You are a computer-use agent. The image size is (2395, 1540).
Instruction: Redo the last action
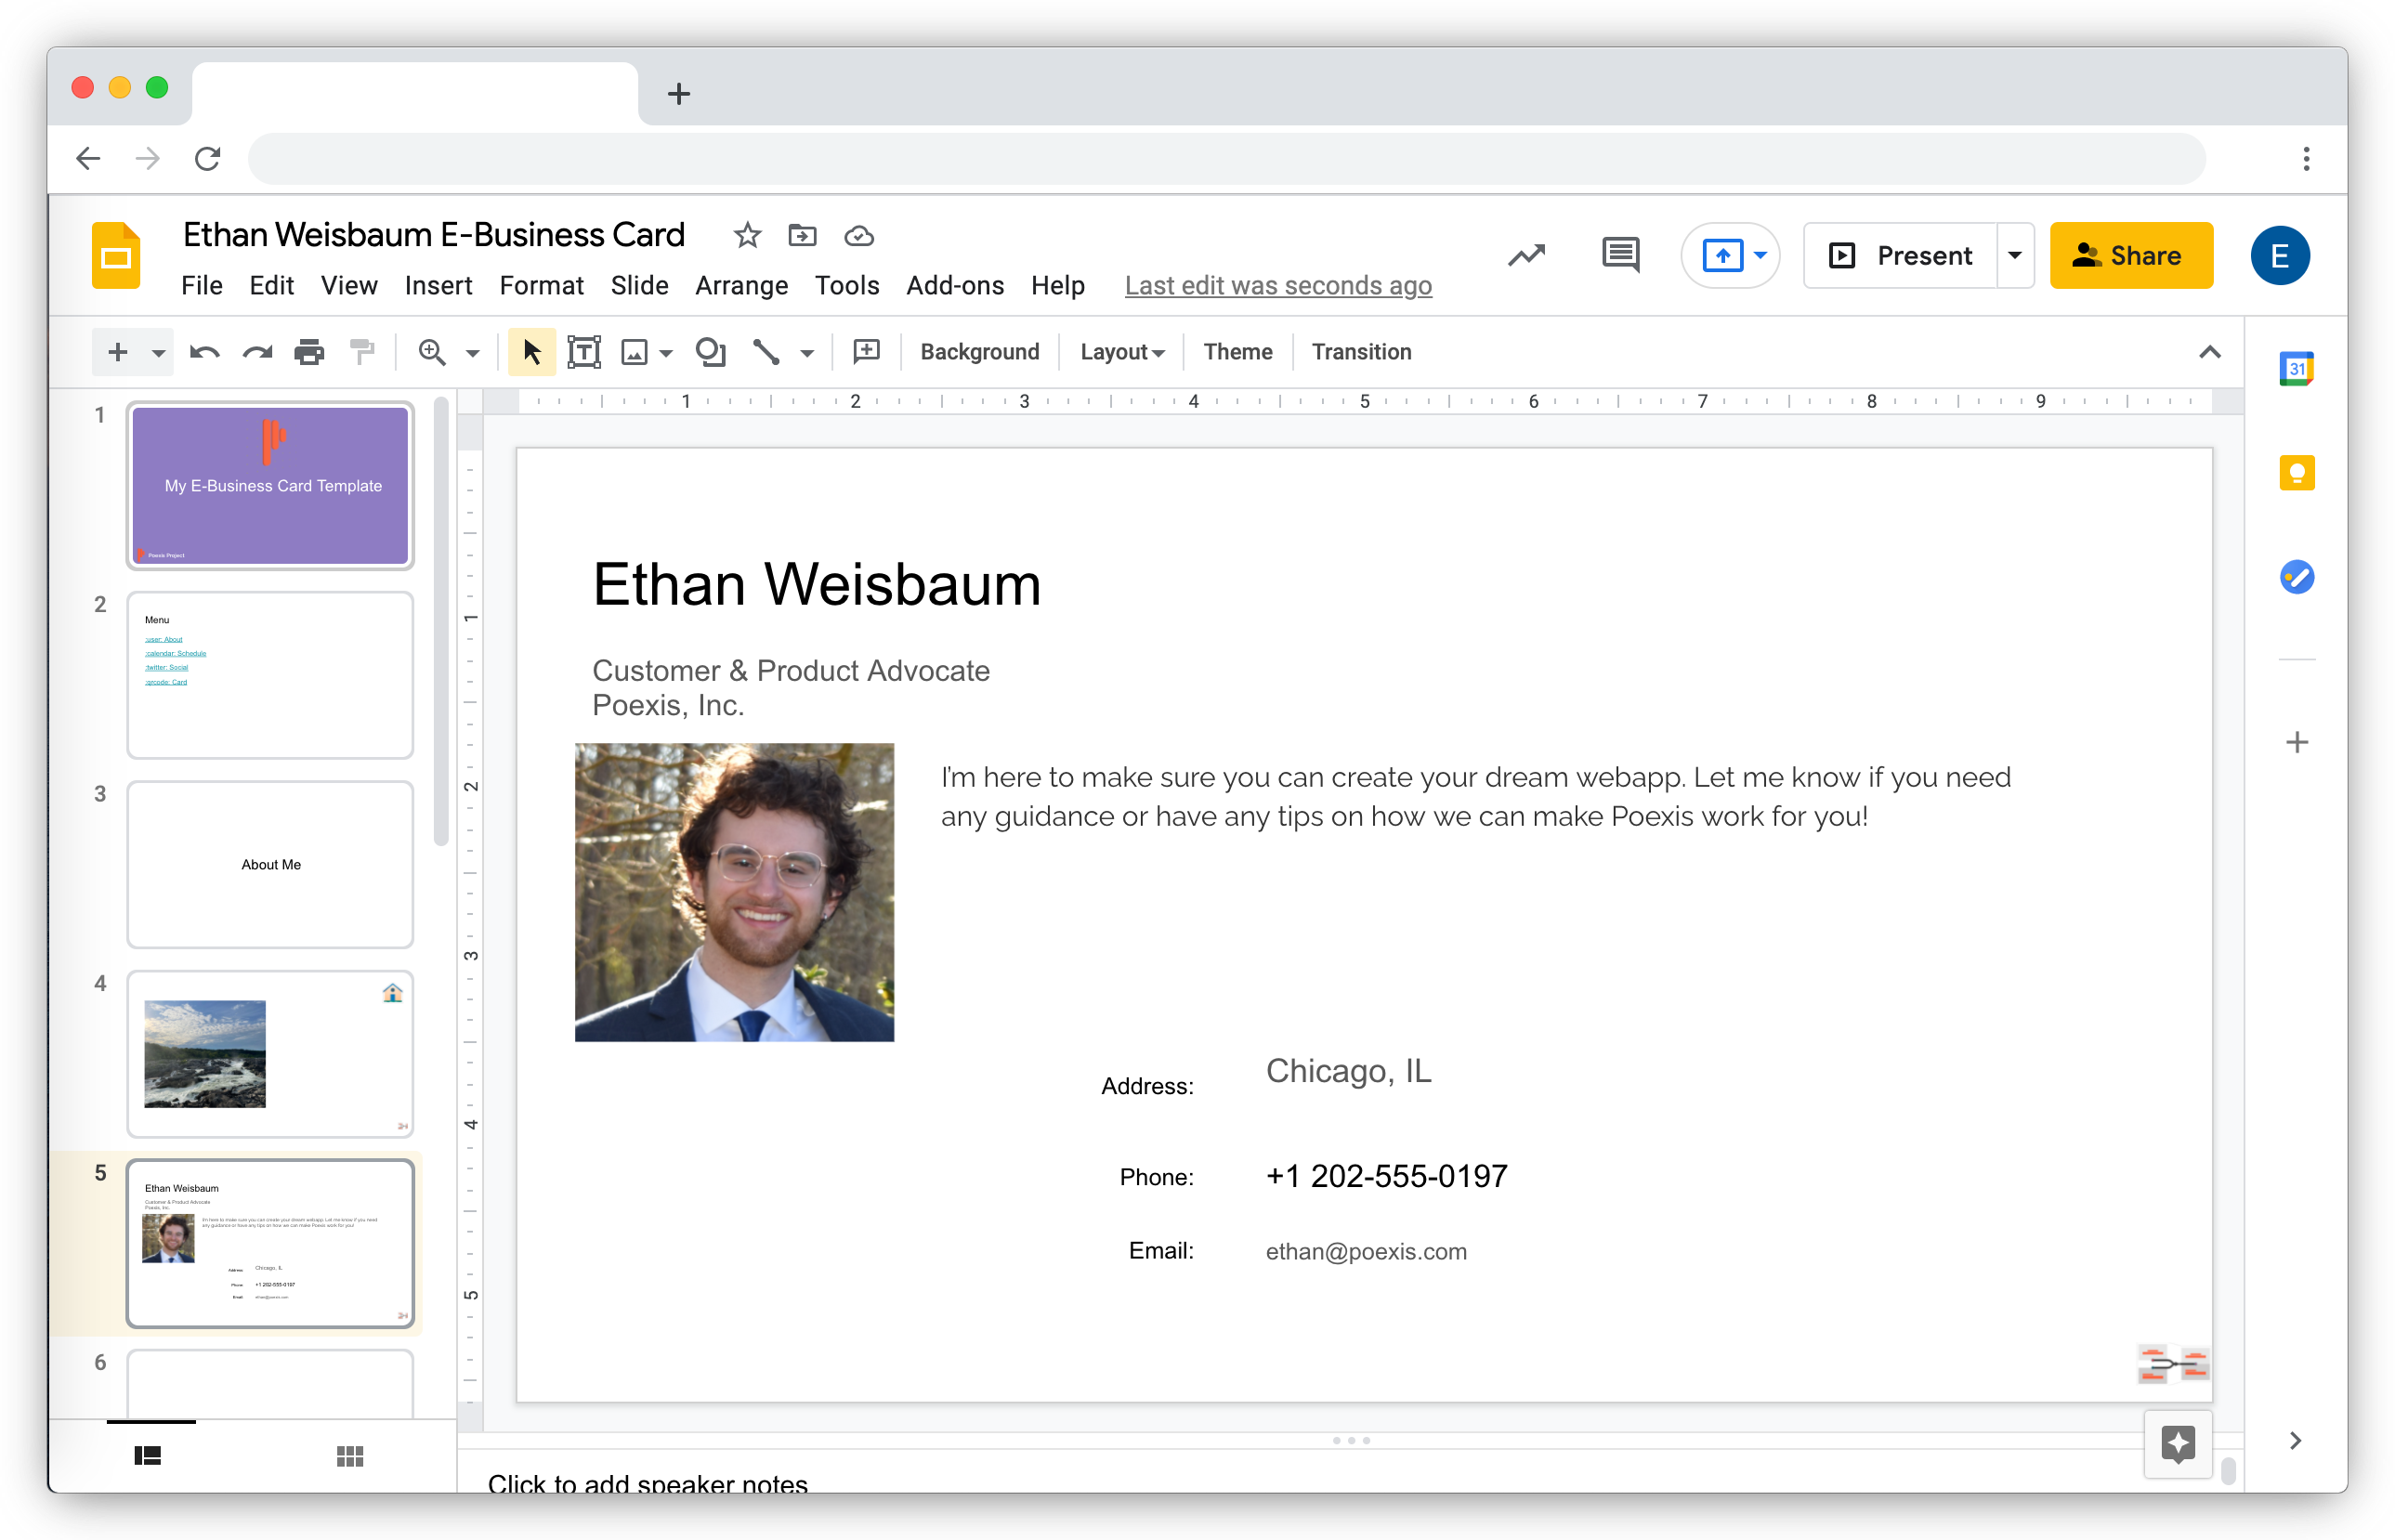tap(257, 352)
